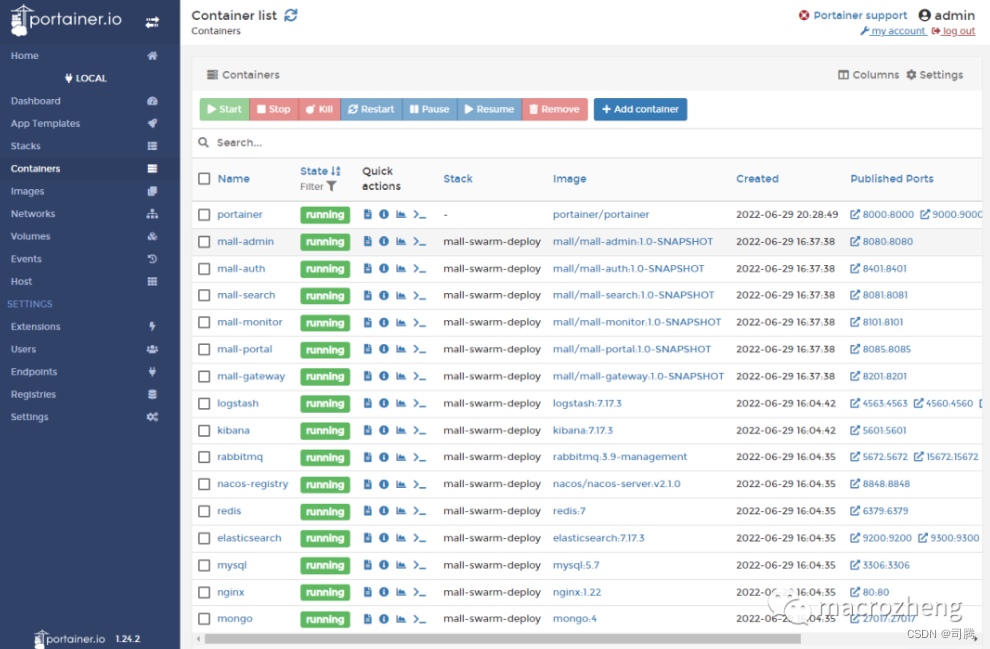Open the State column filter
The height and width of the screenshot is (649, 990).
pyautogui.click(x=333, y=185)
